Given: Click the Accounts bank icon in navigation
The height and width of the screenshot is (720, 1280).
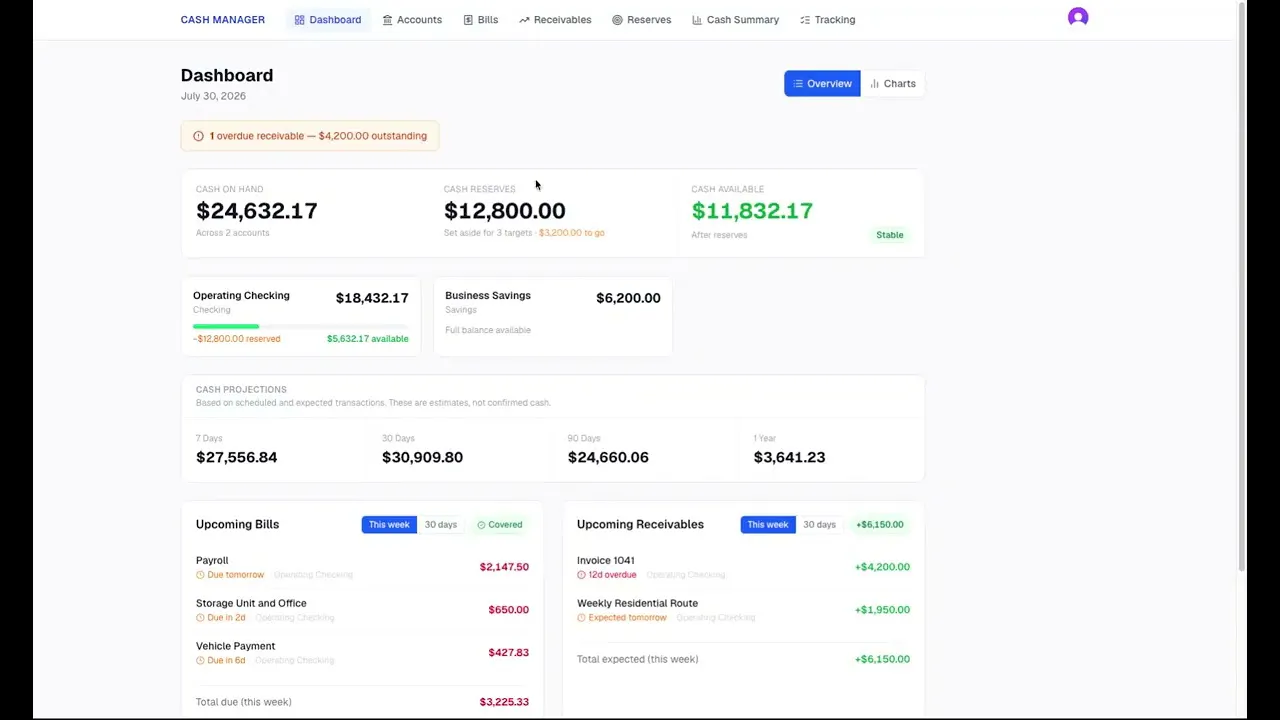Looking at the screenshot, I should tap(387, 20).
